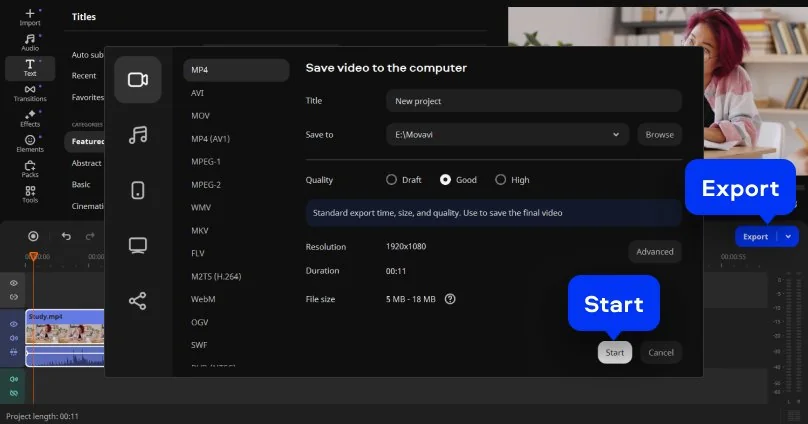Open the Save to folder dropdown
This screenshot has height=424, width=808.
[508, 134]
